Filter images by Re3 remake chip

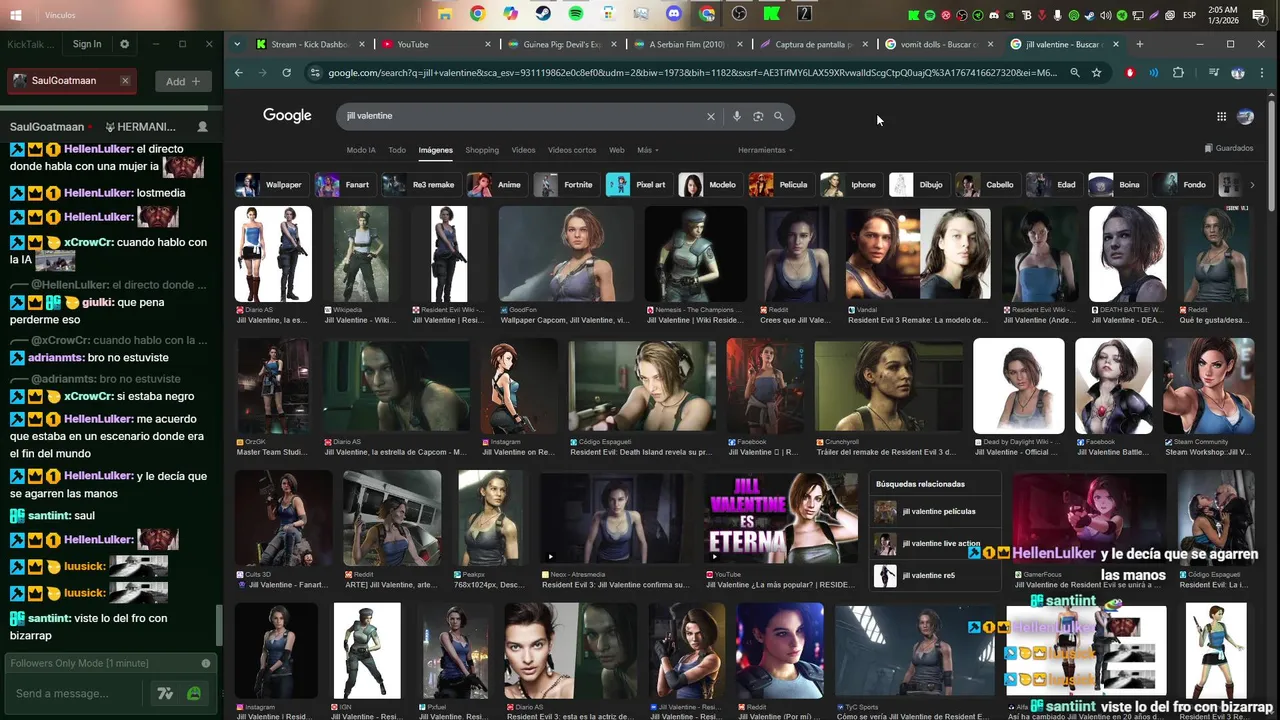420,184
